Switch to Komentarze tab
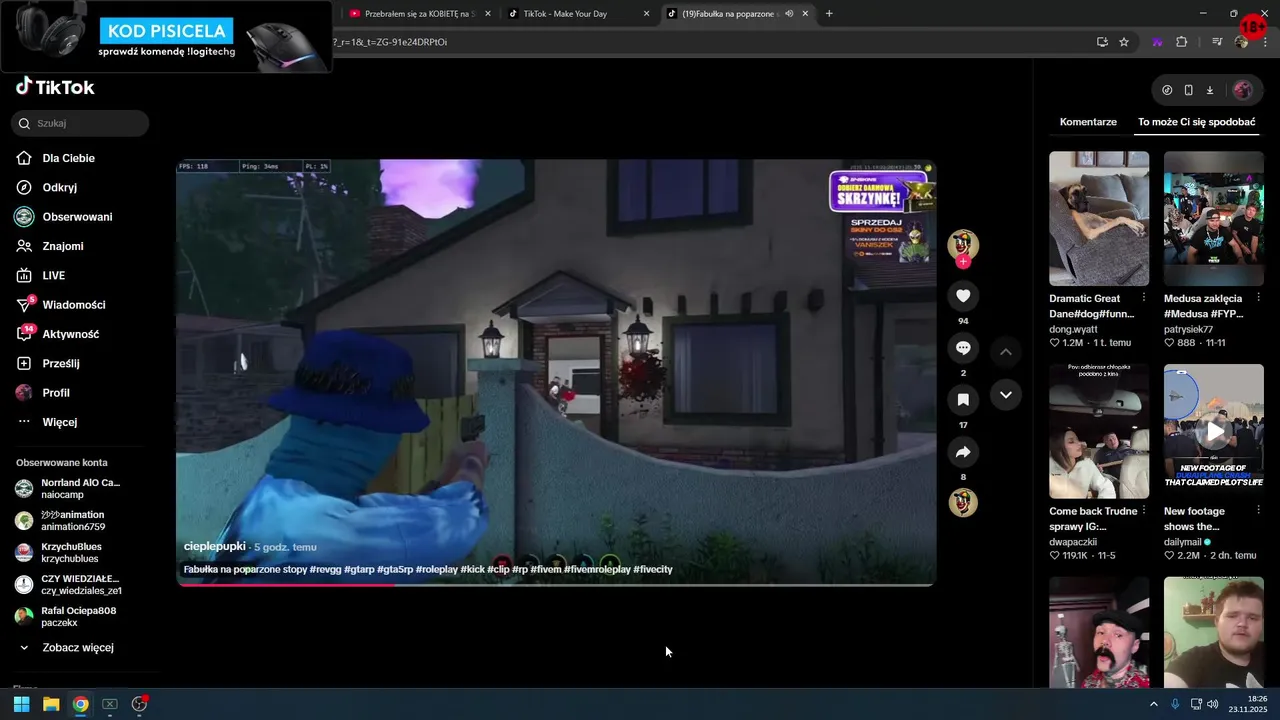 click(x=1088, y=122)
